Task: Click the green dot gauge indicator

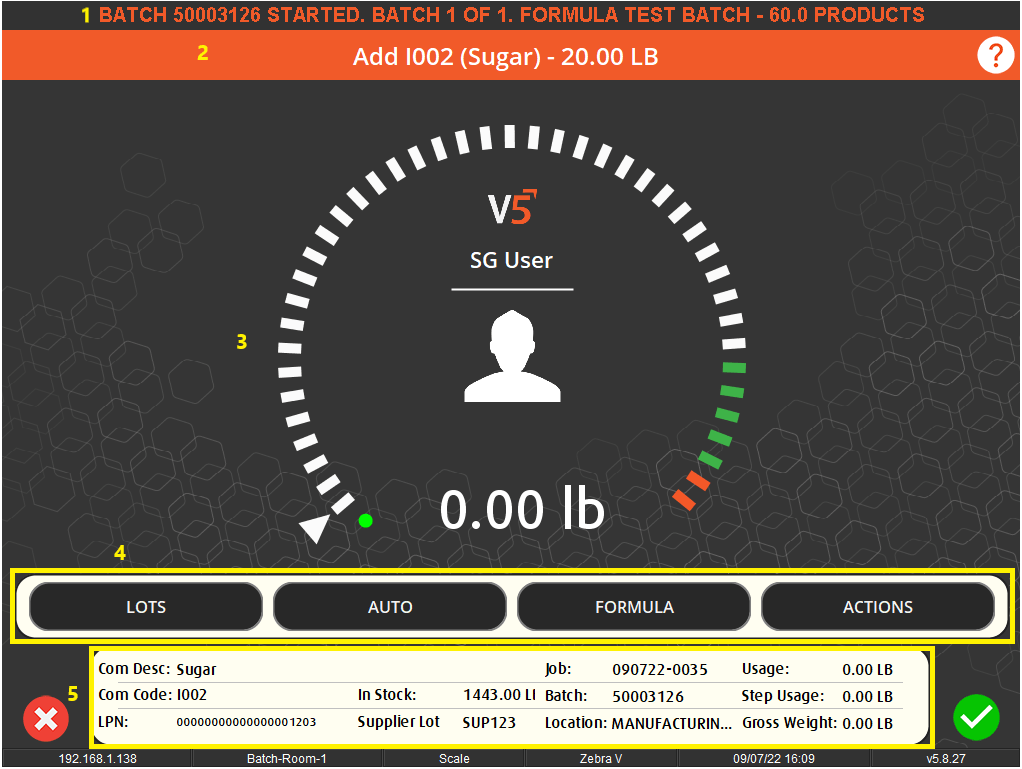Action: pos(366,520)
